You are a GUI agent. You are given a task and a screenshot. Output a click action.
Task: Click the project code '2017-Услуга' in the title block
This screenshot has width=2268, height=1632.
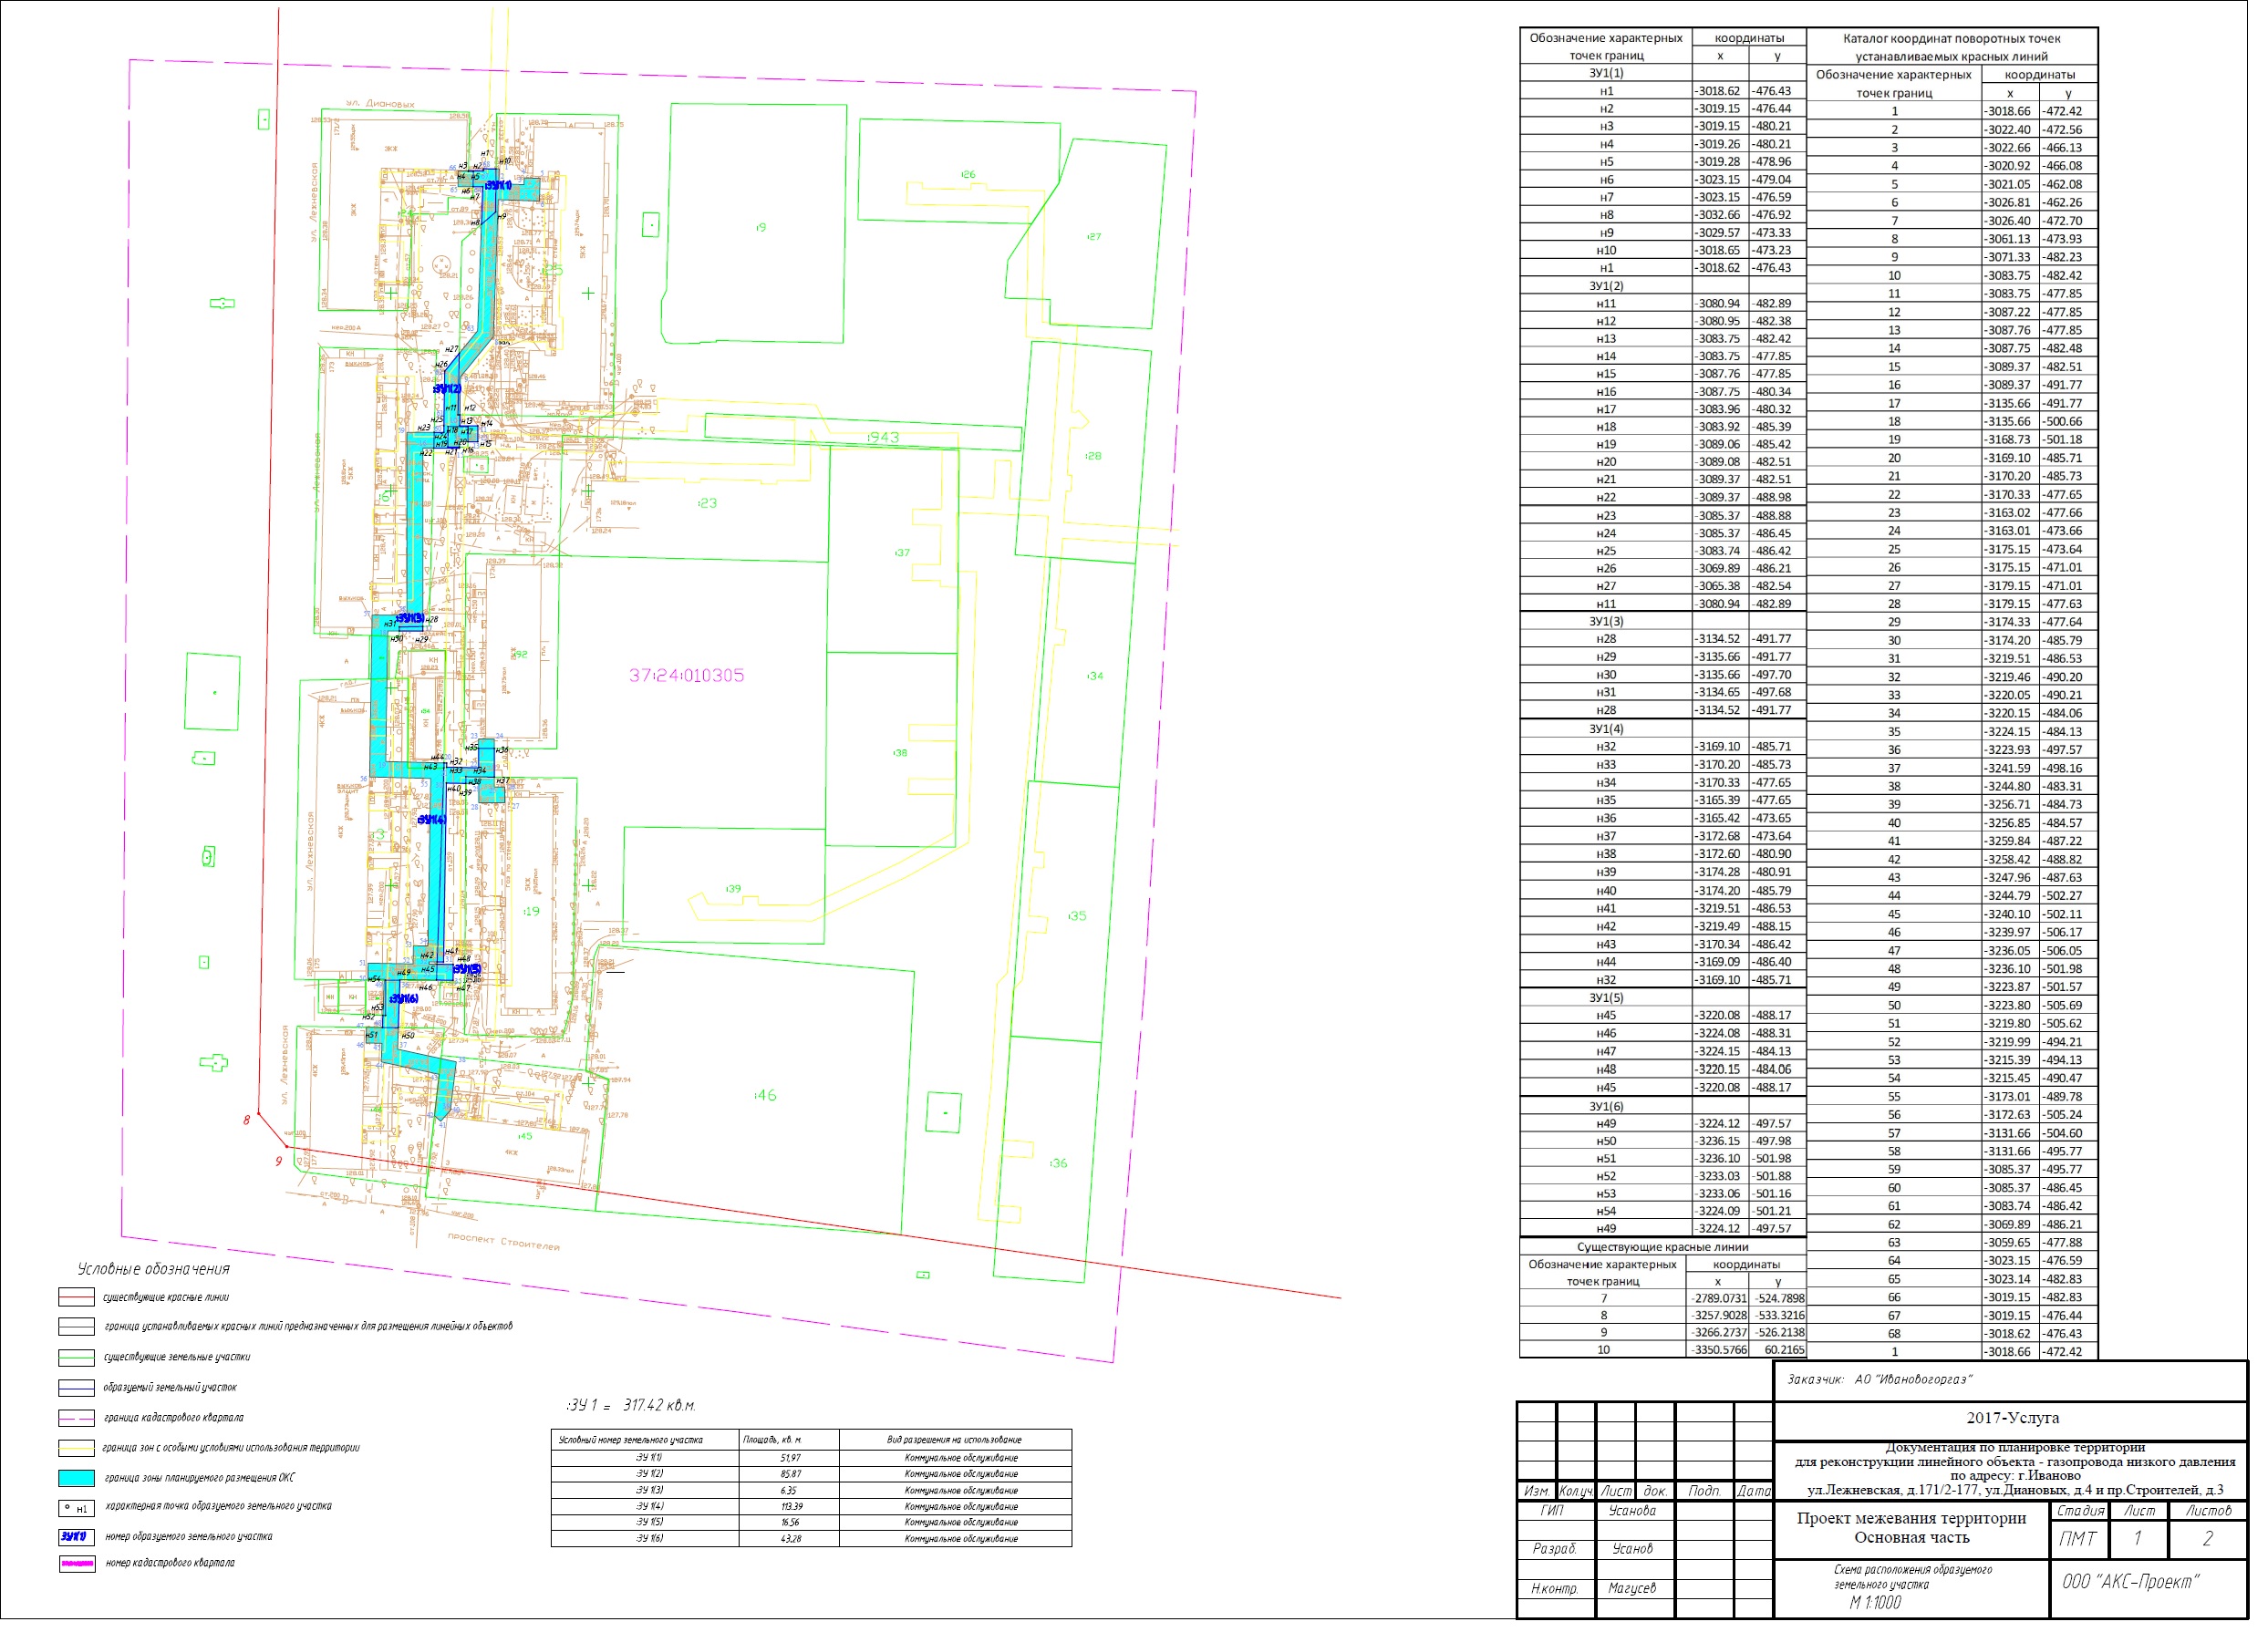pos(2012,1418)
